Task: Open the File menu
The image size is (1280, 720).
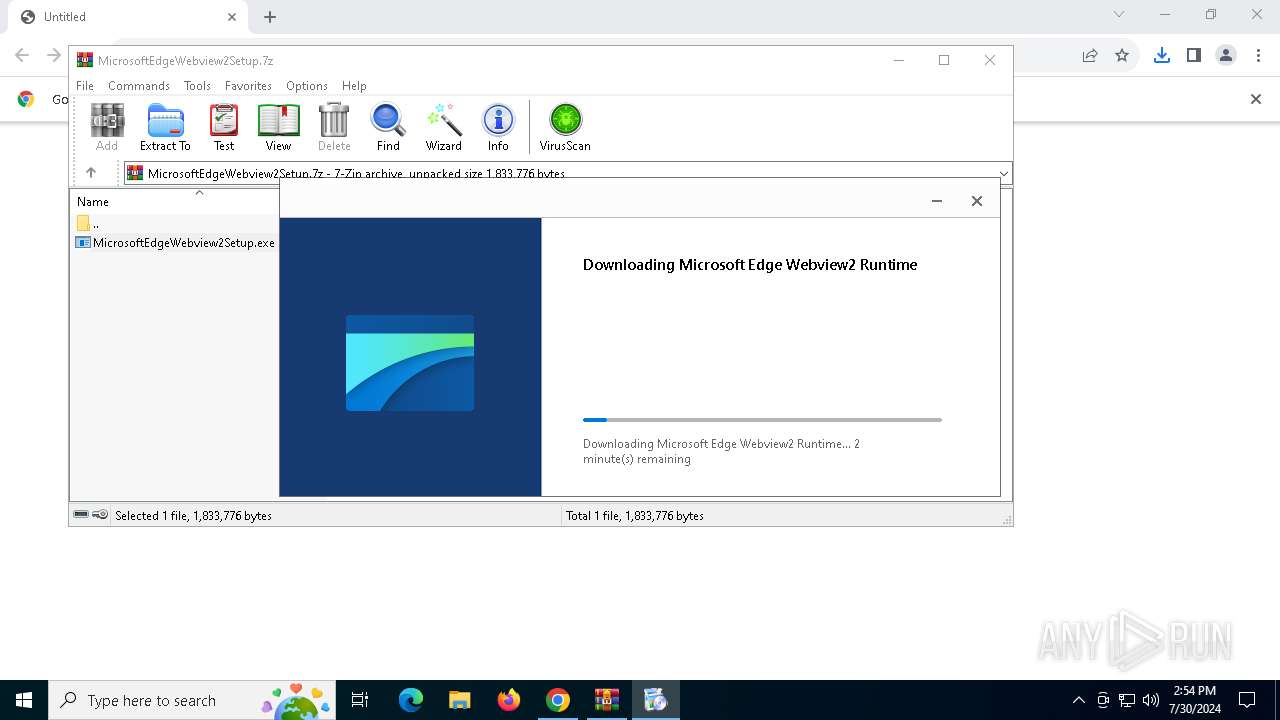Action: (x=85, y=86)
